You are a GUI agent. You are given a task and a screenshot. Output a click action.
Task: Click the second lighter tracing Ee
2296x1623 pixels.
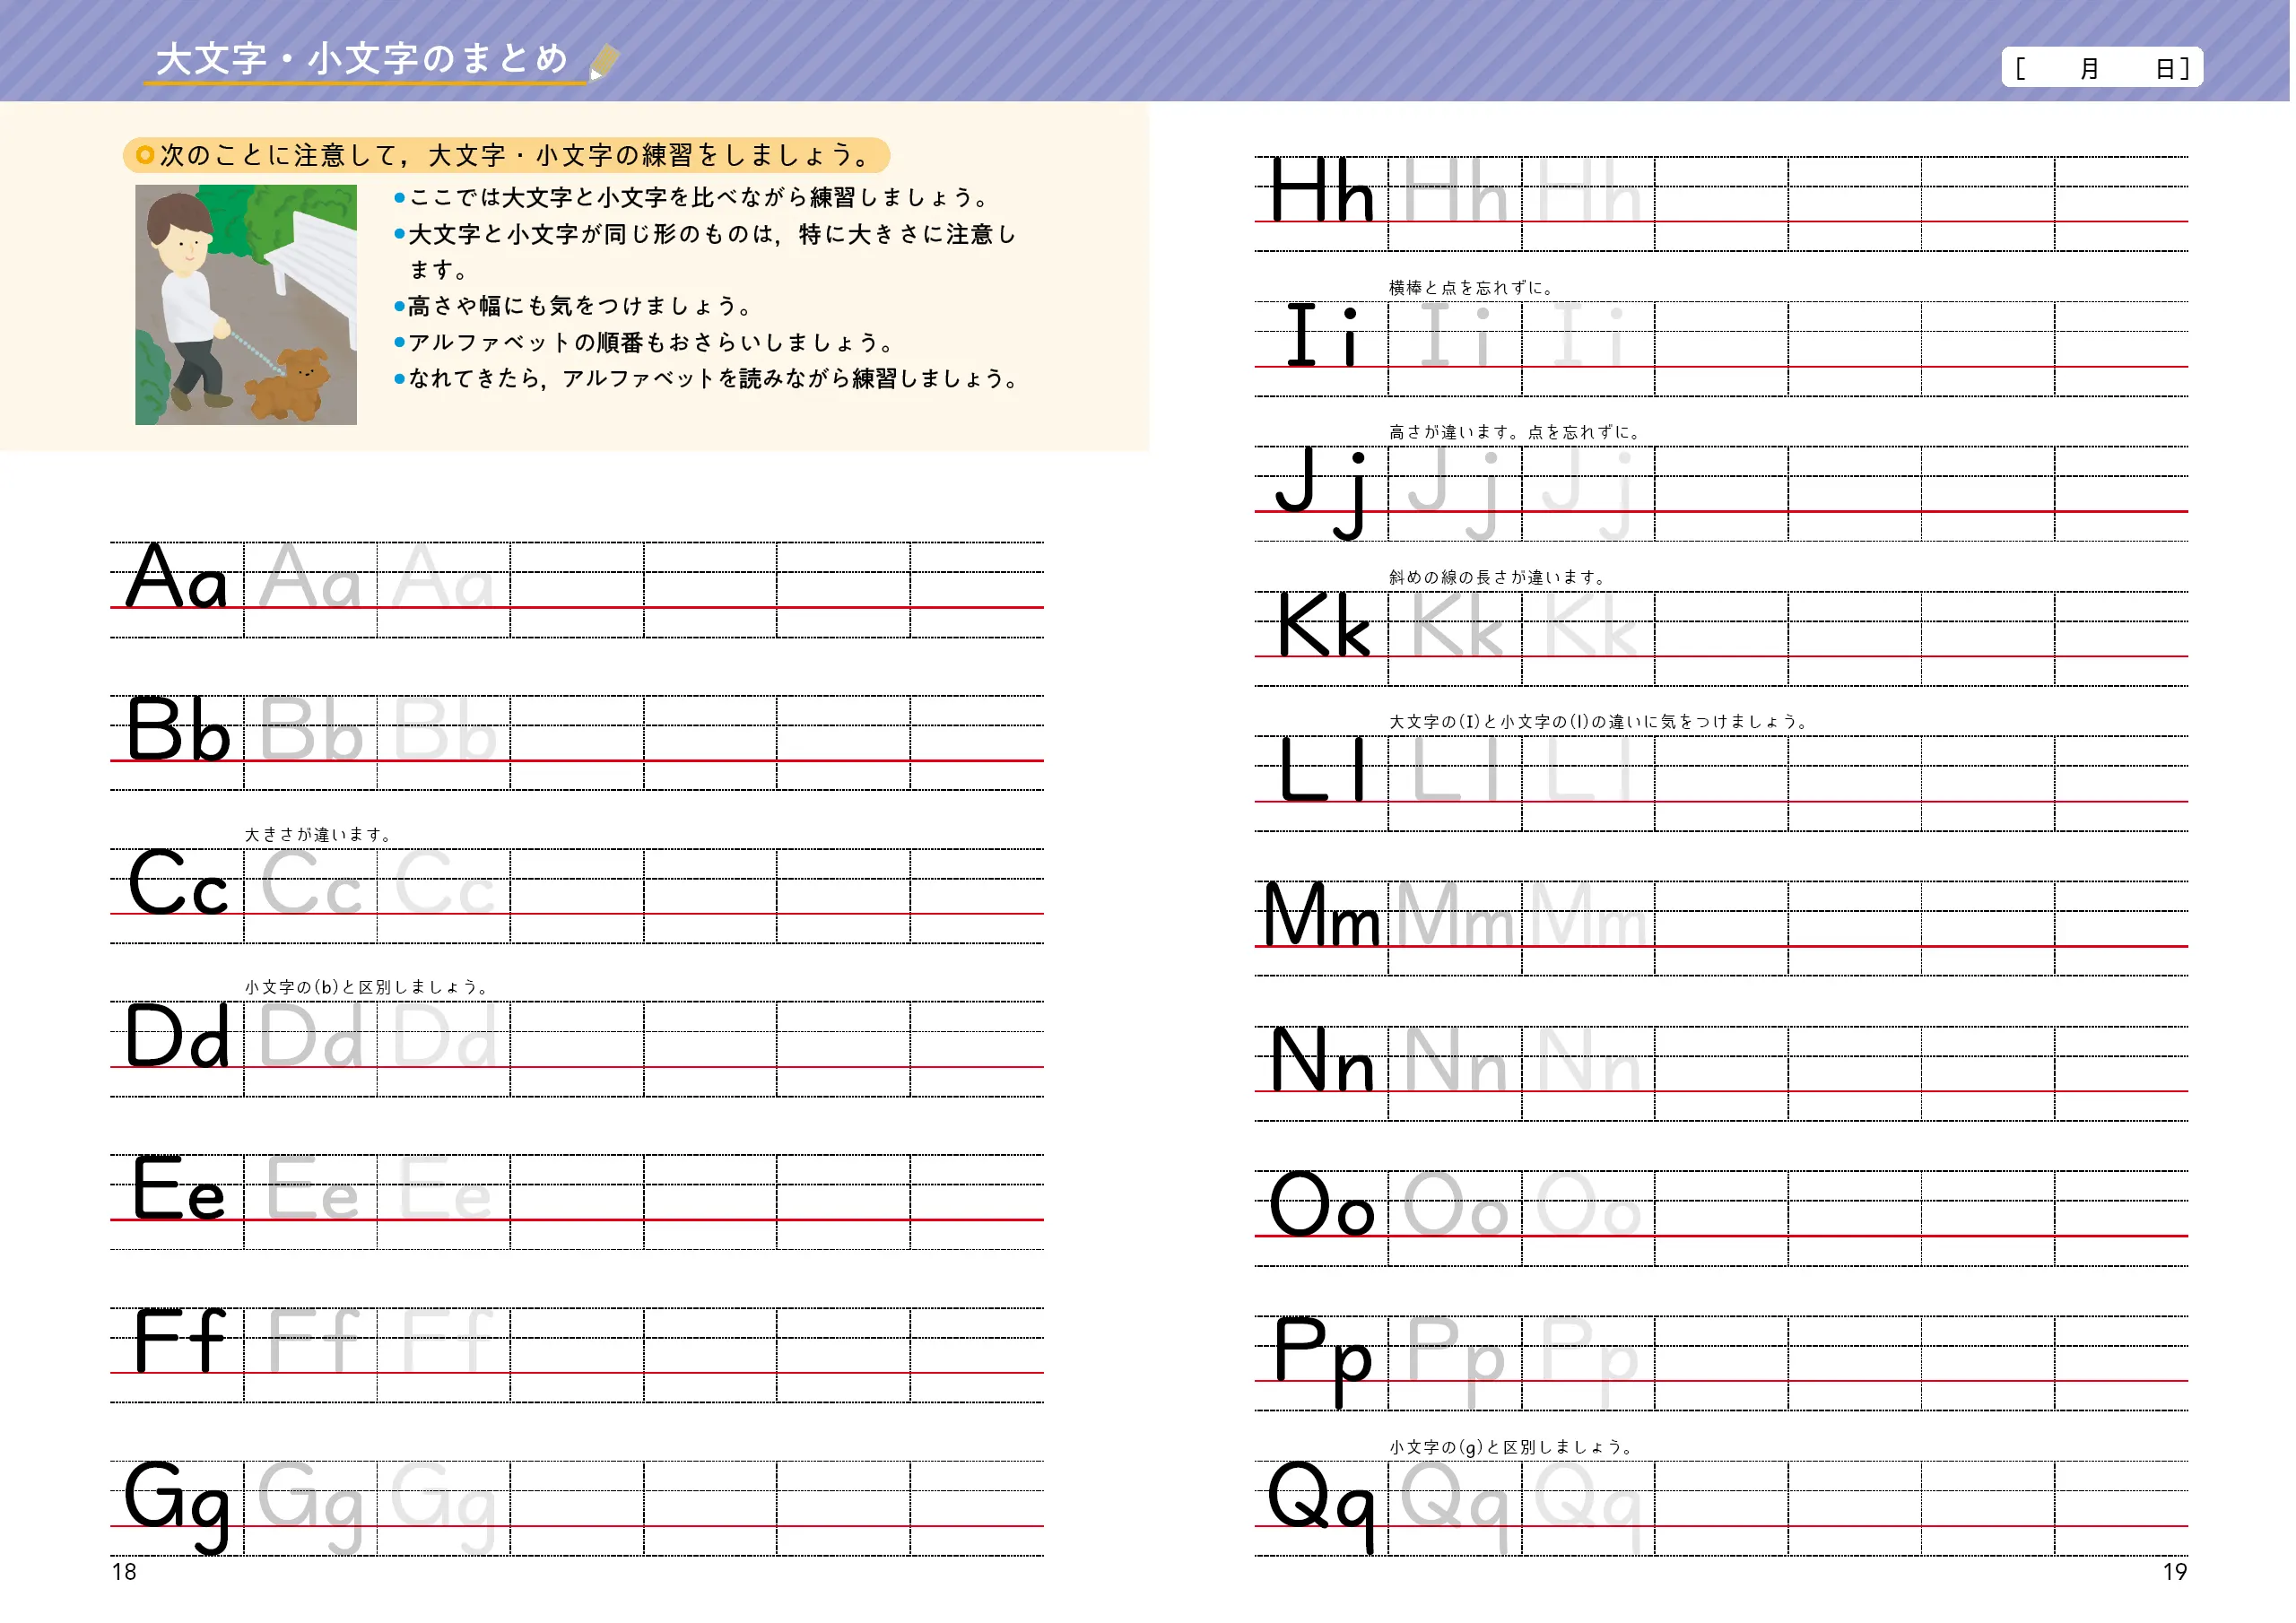[x=446, y=1188]
